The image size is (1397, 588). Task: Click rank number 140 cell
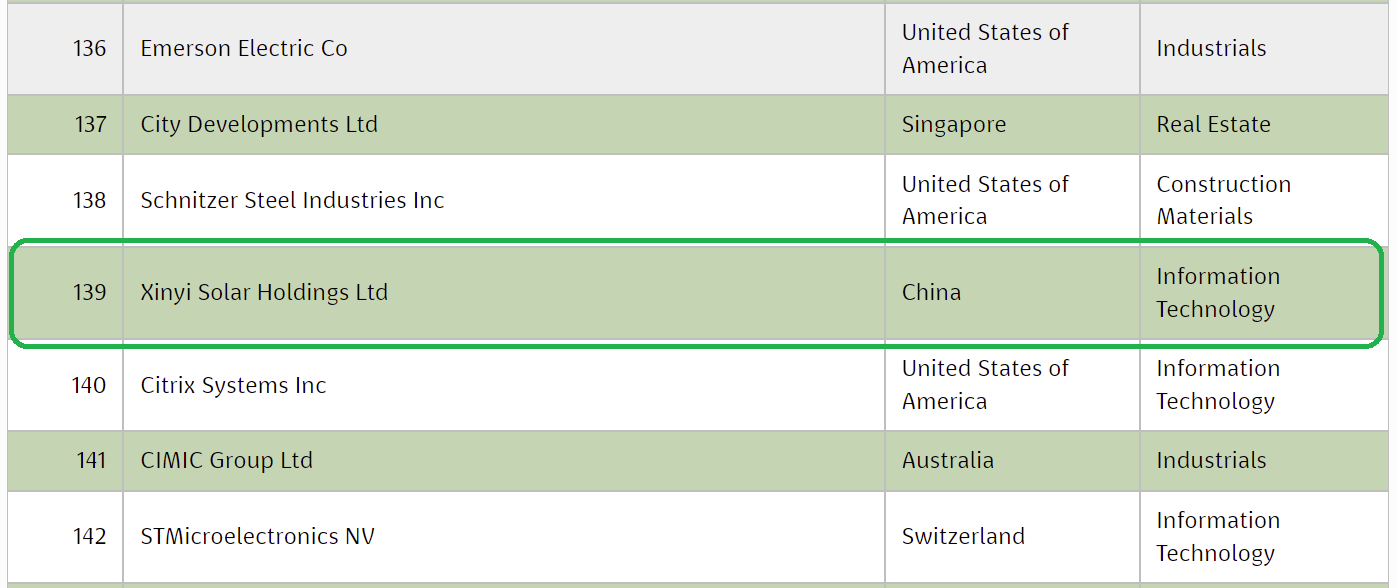coord(89,386)
